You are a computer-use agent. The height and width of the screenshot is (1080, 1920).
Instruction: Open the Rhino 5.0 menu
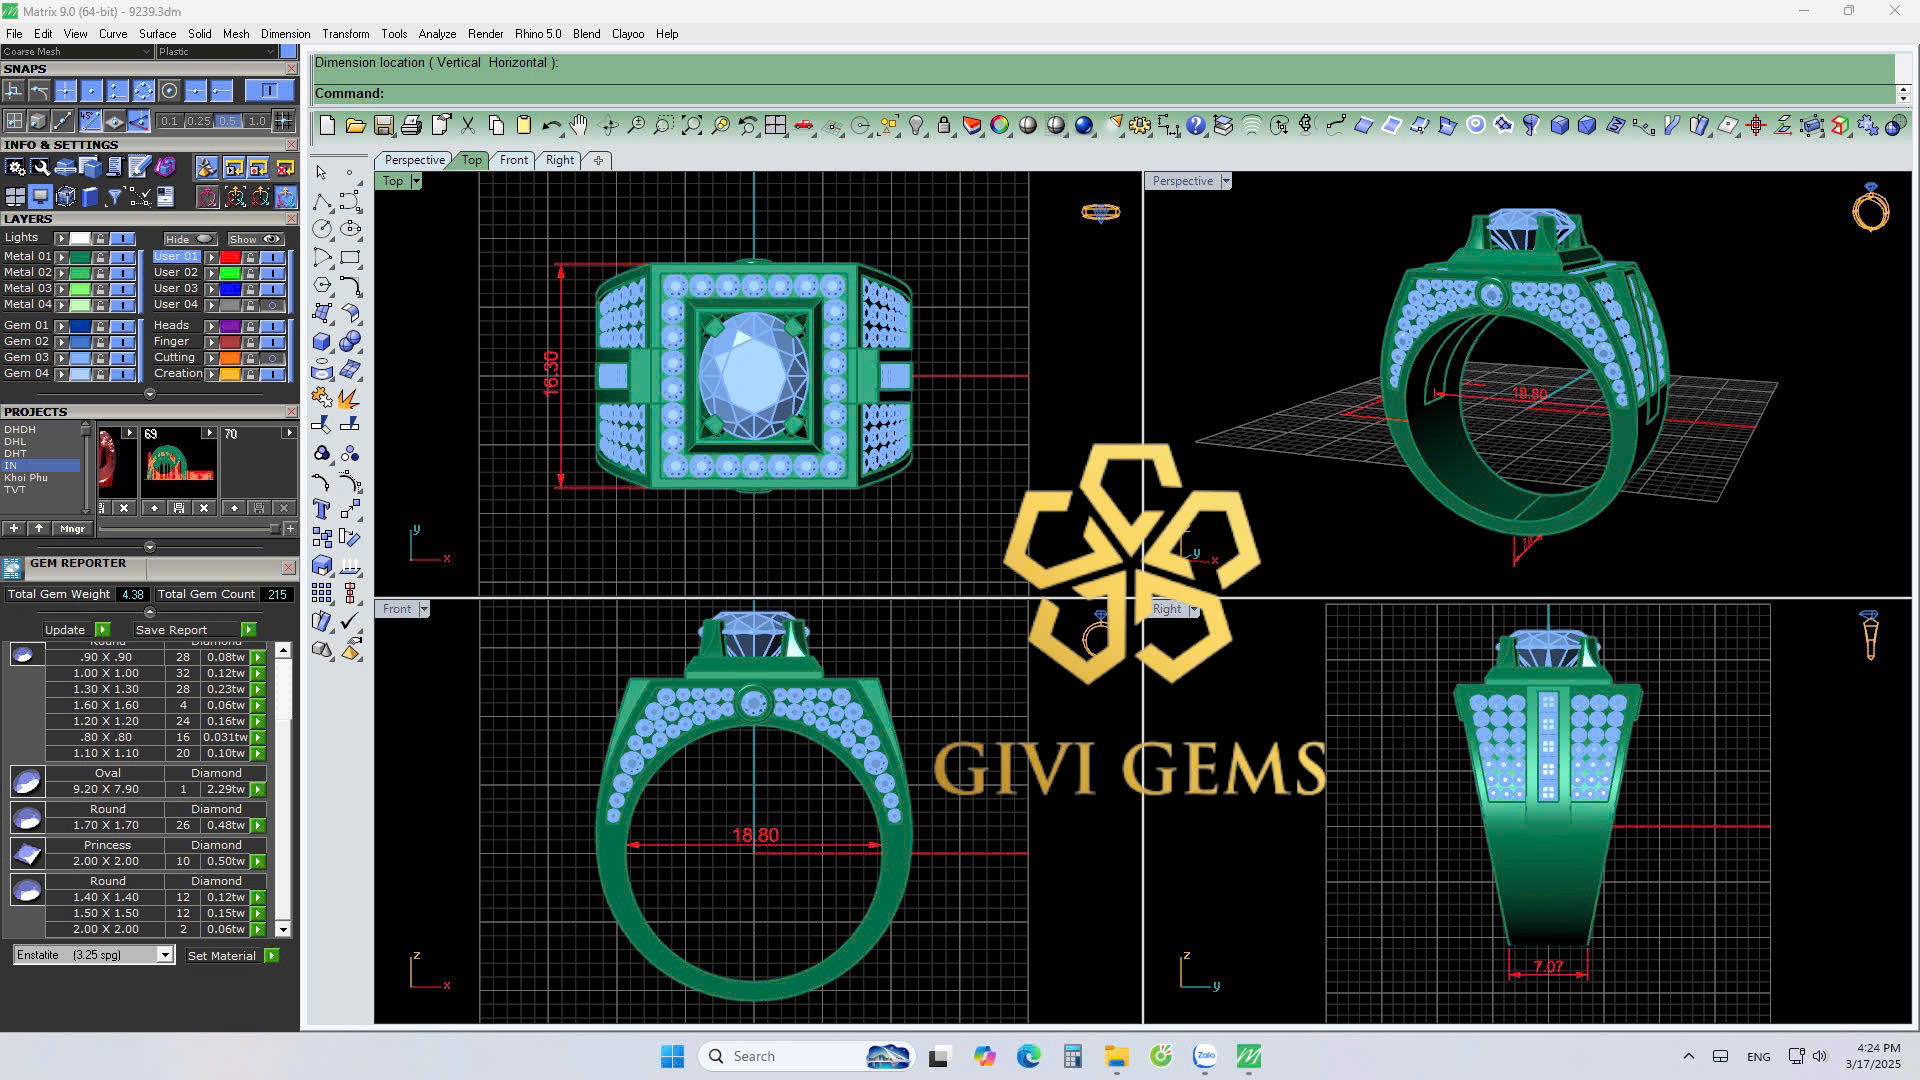tap(538, 34)
